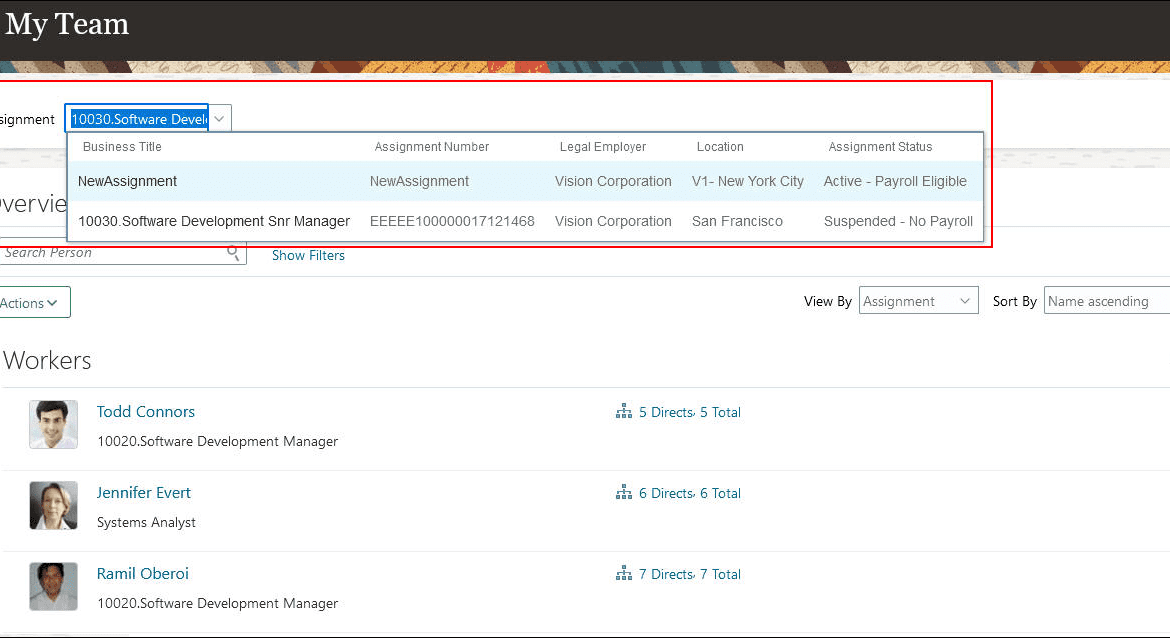
Task: Click the 6 Total link for Jennifer Evert
Action: [720, 492]
